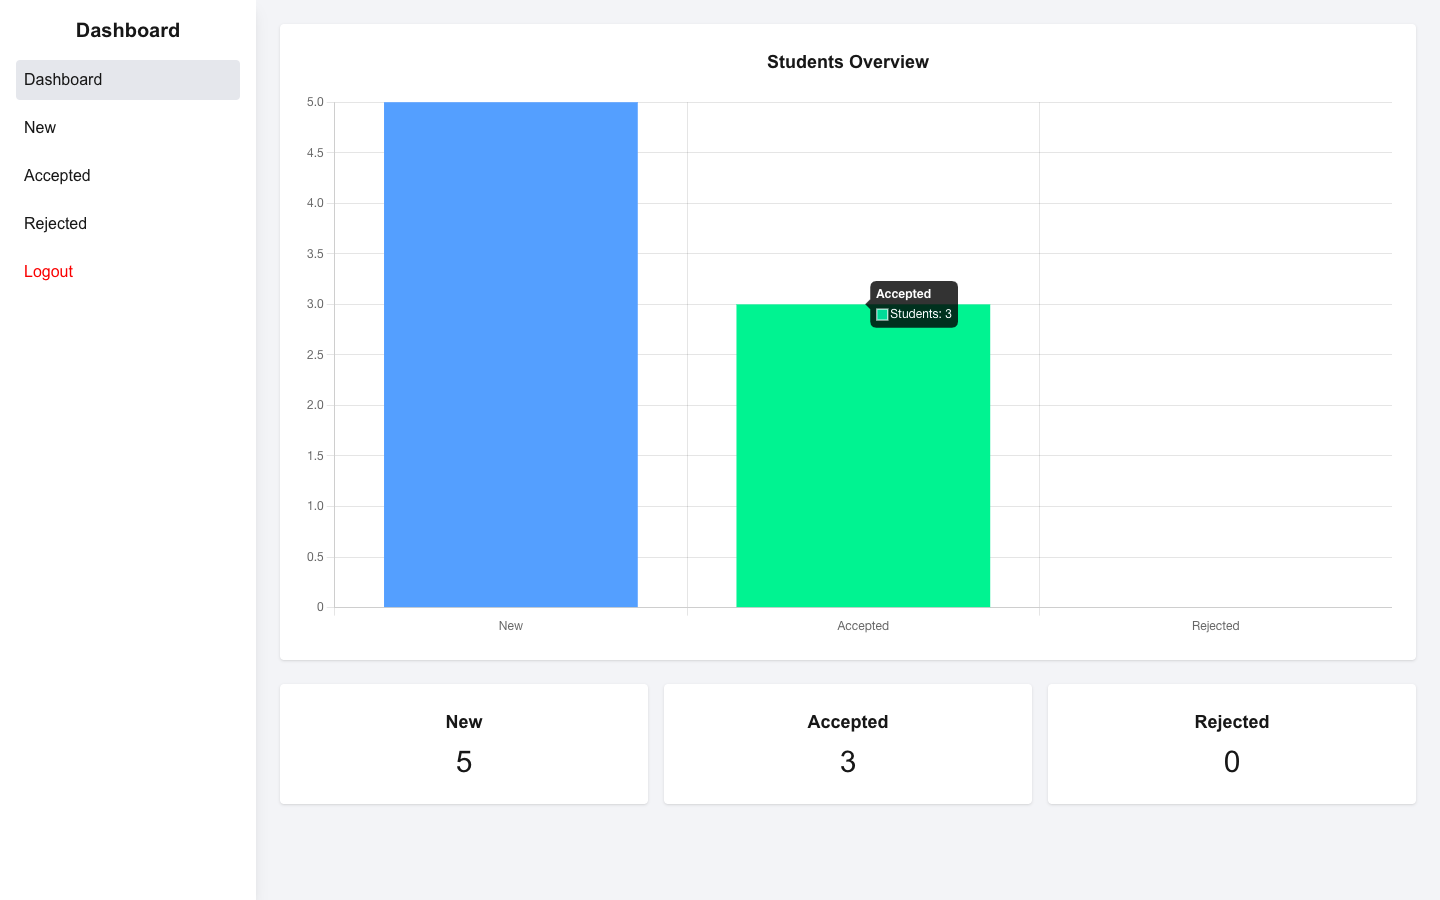The image size is (1440, 900).
Task: Click the 'Dashboard' heading atop the sidebar
Action: [x=128, y=30]
